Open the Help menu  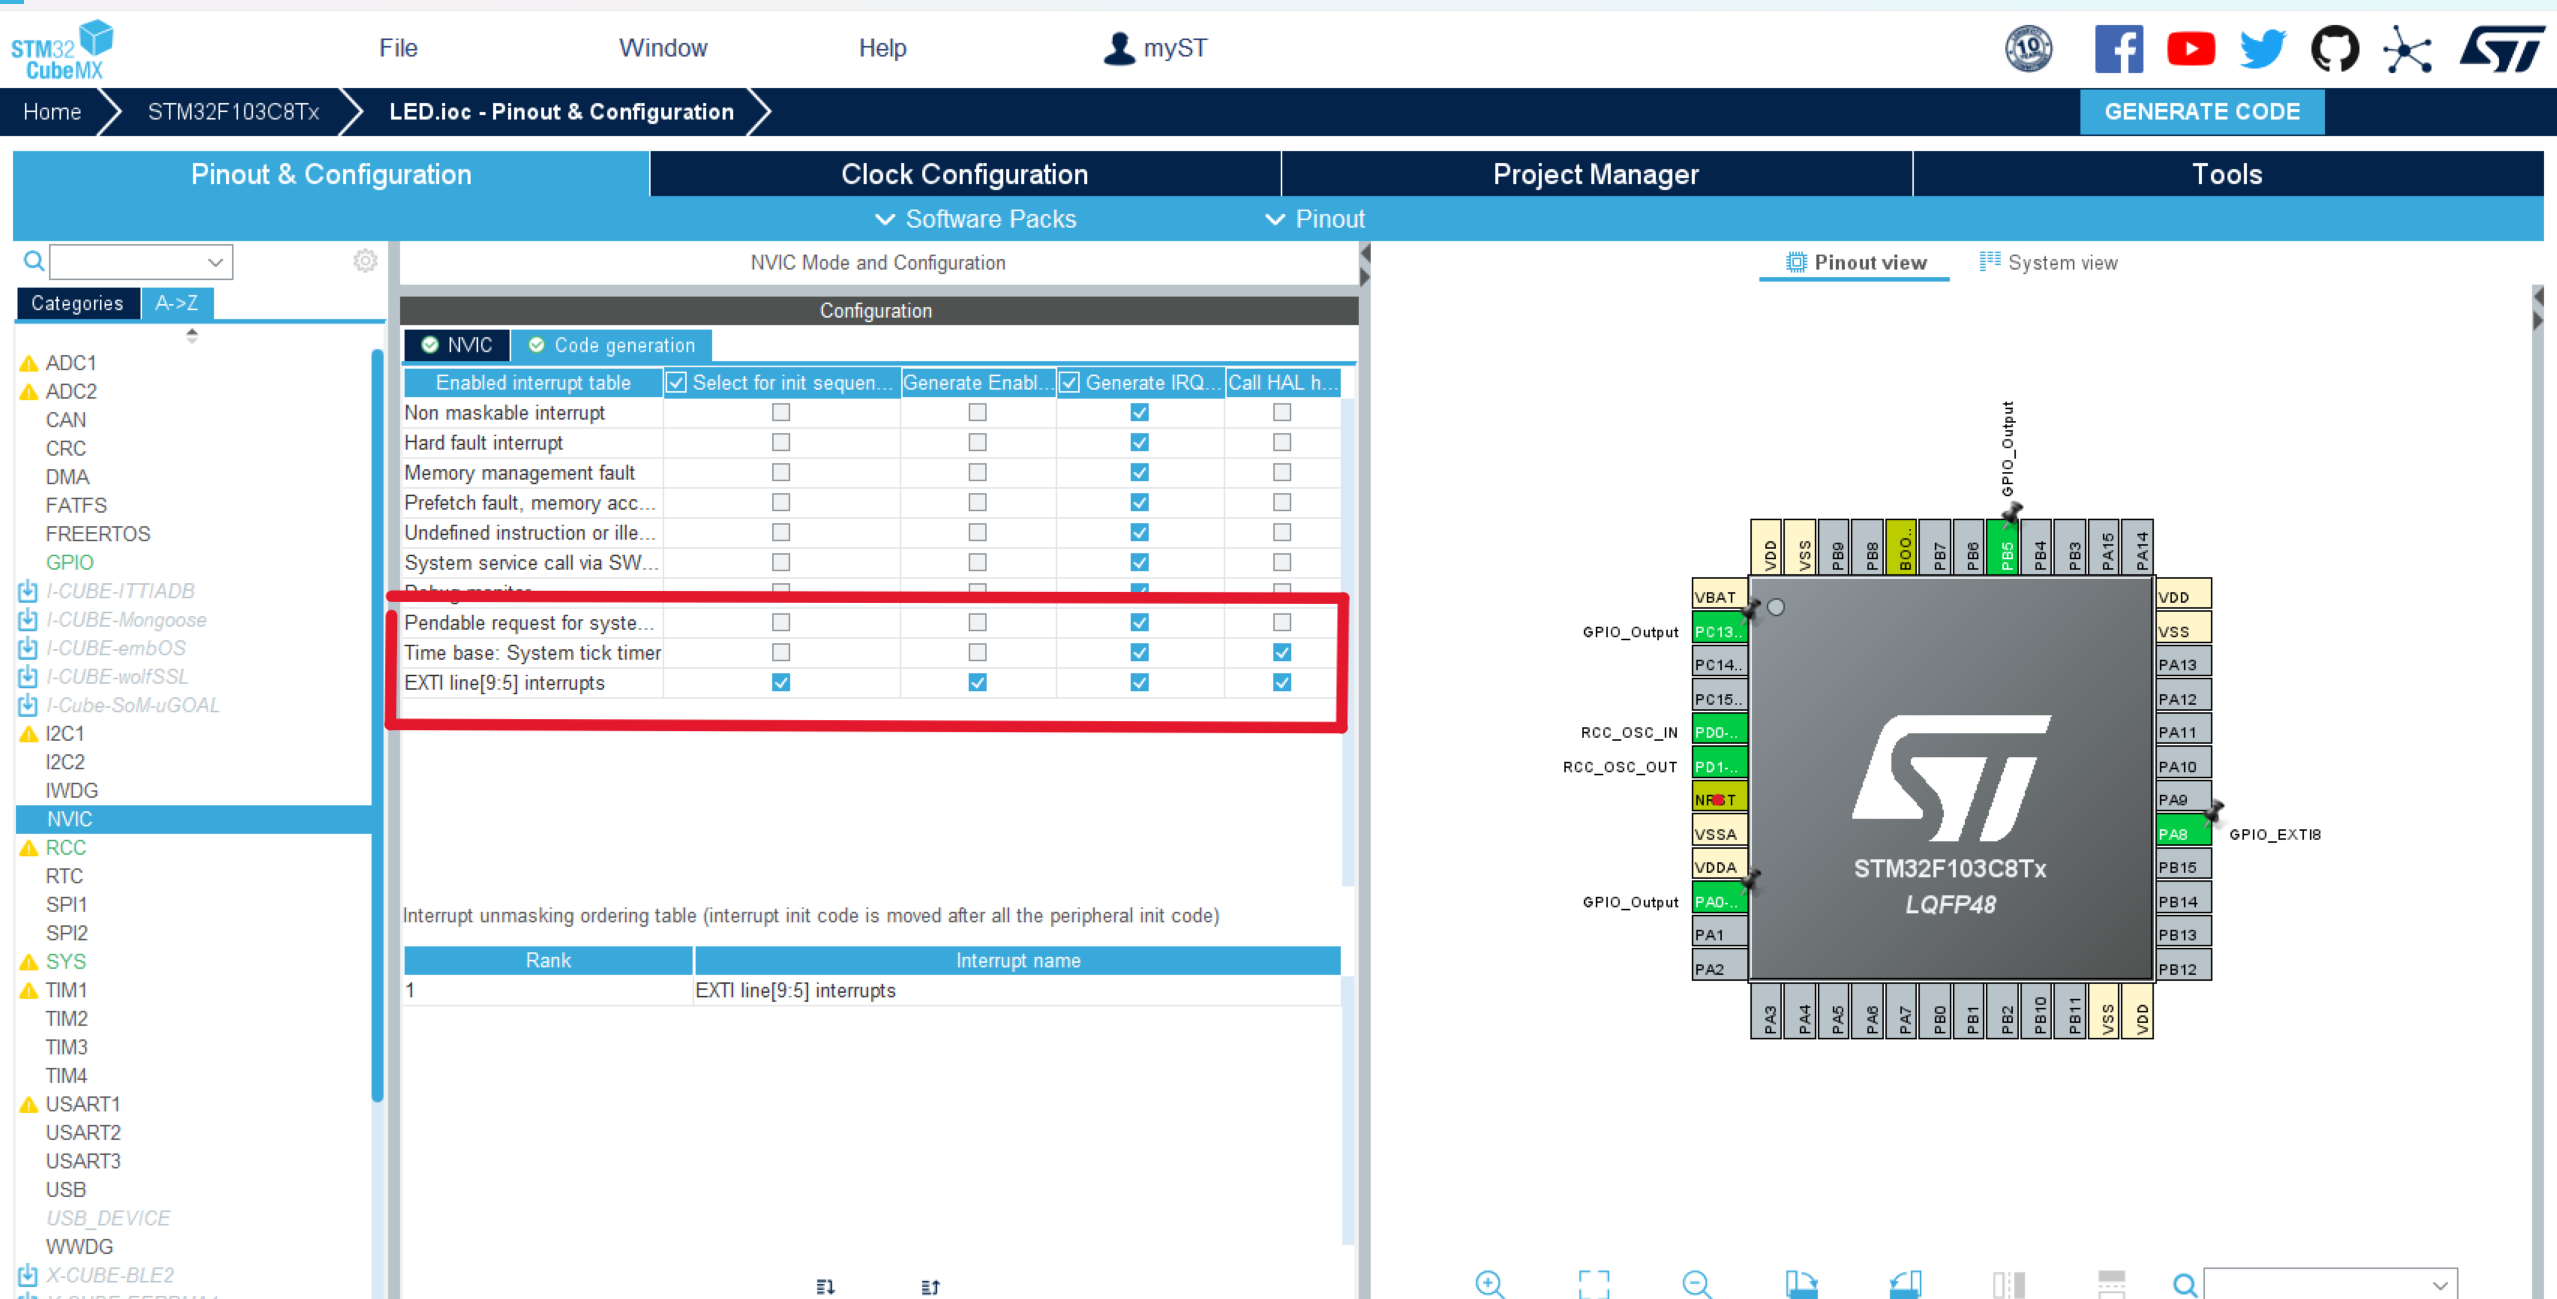[882, 48]
